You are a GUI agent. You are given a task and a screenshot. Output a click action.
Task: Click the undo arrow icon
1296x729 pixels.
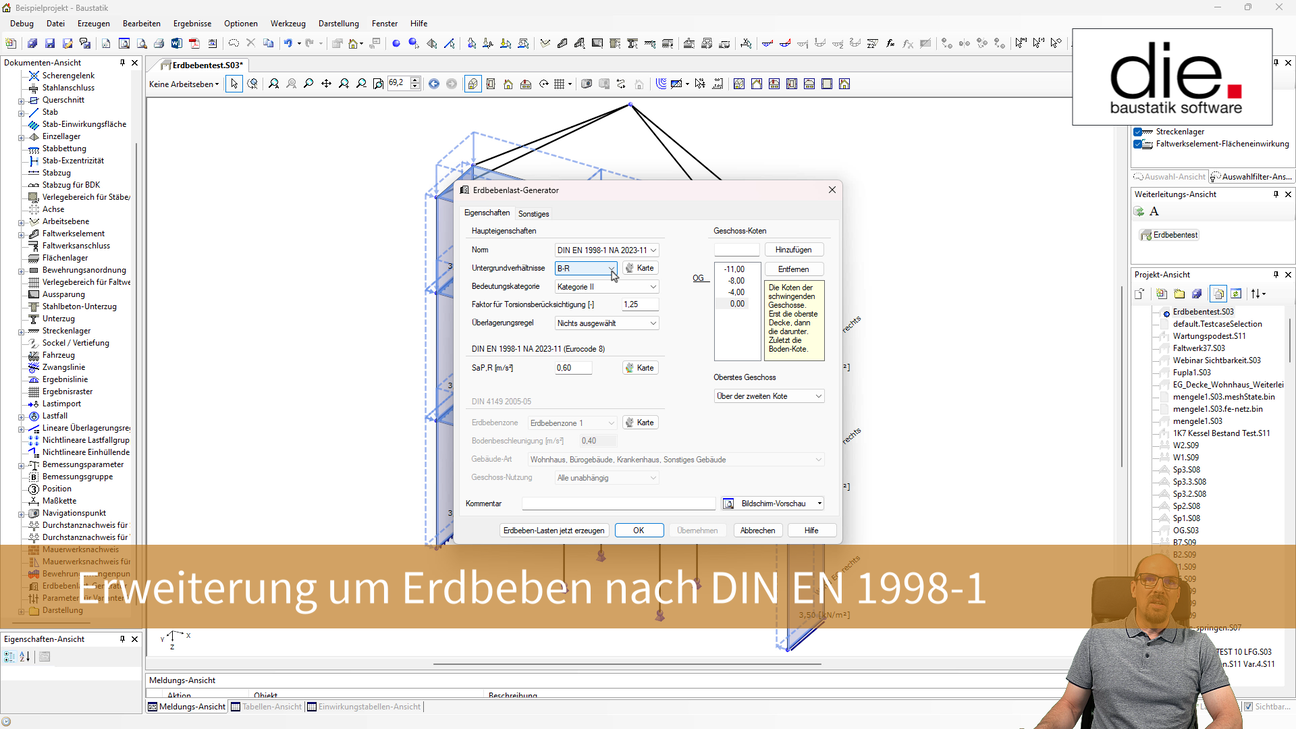tap(288, 44)
